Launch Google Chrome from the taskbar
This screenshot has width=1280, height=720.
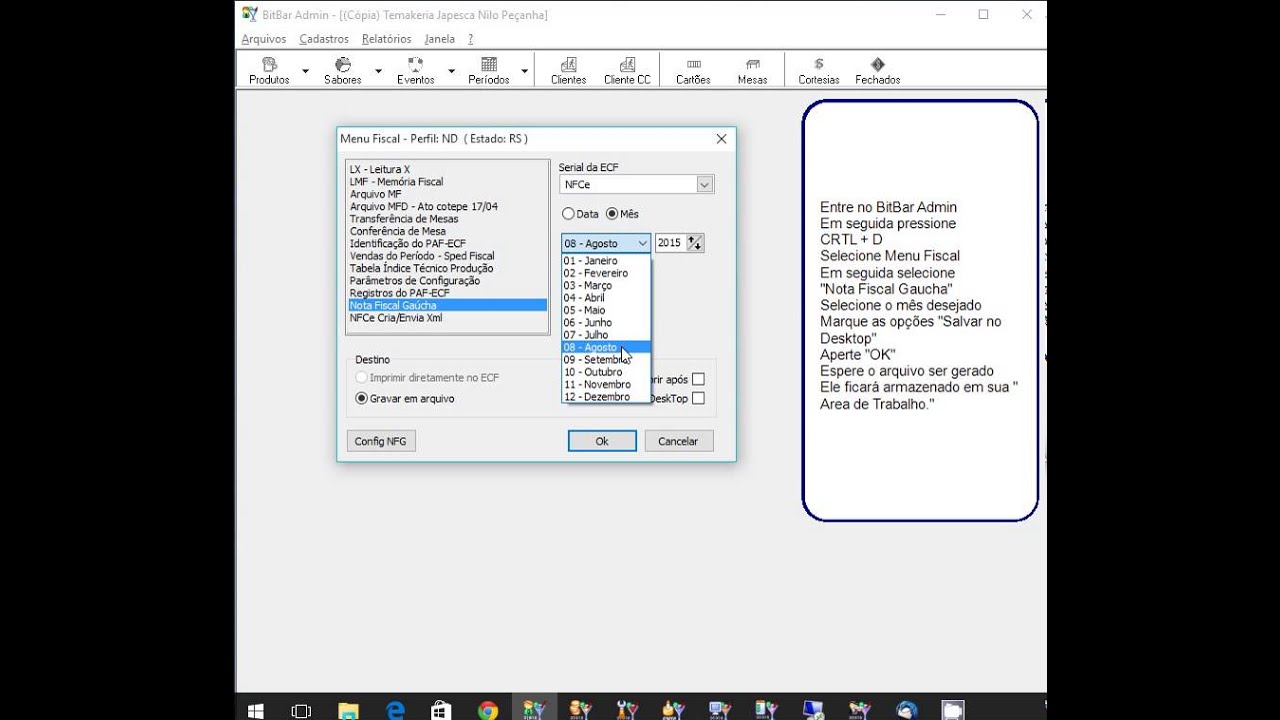pos(488,711)
